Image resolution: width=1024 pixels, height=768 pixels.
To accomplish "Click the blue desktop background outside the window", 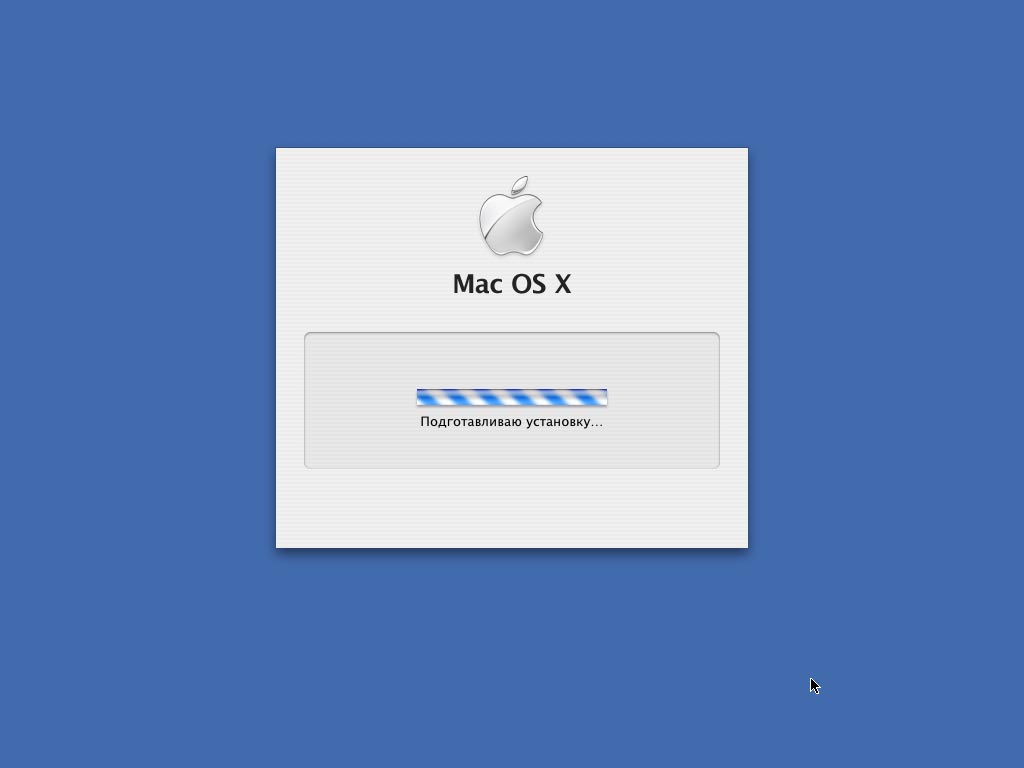I will click(131, 392).
